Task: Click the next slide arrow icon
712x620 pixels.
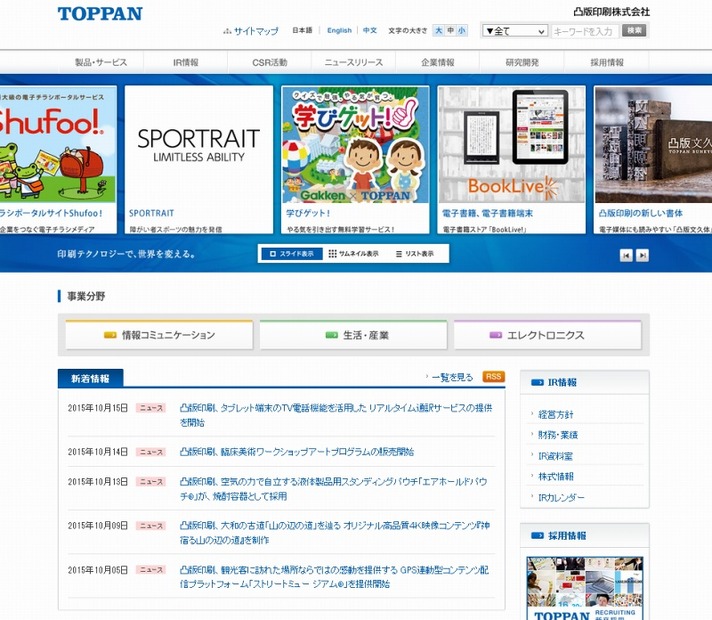Action: pos(642,255)
